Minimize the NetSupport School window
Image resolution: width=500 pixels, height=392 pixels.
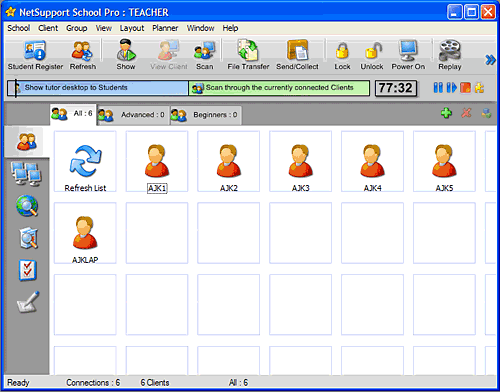click(454, 12)
